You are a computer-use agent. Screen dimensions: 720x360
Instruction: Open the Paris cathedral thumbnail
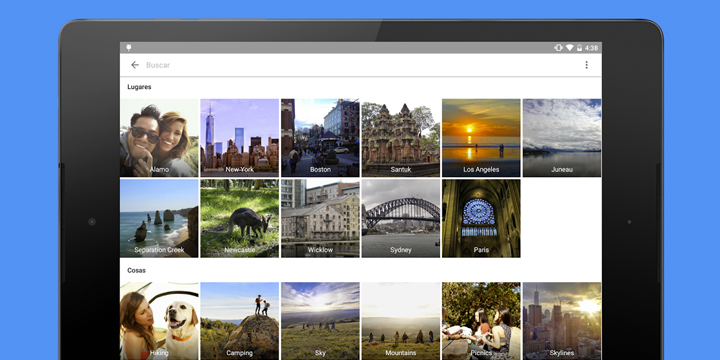tap(481, 218)
